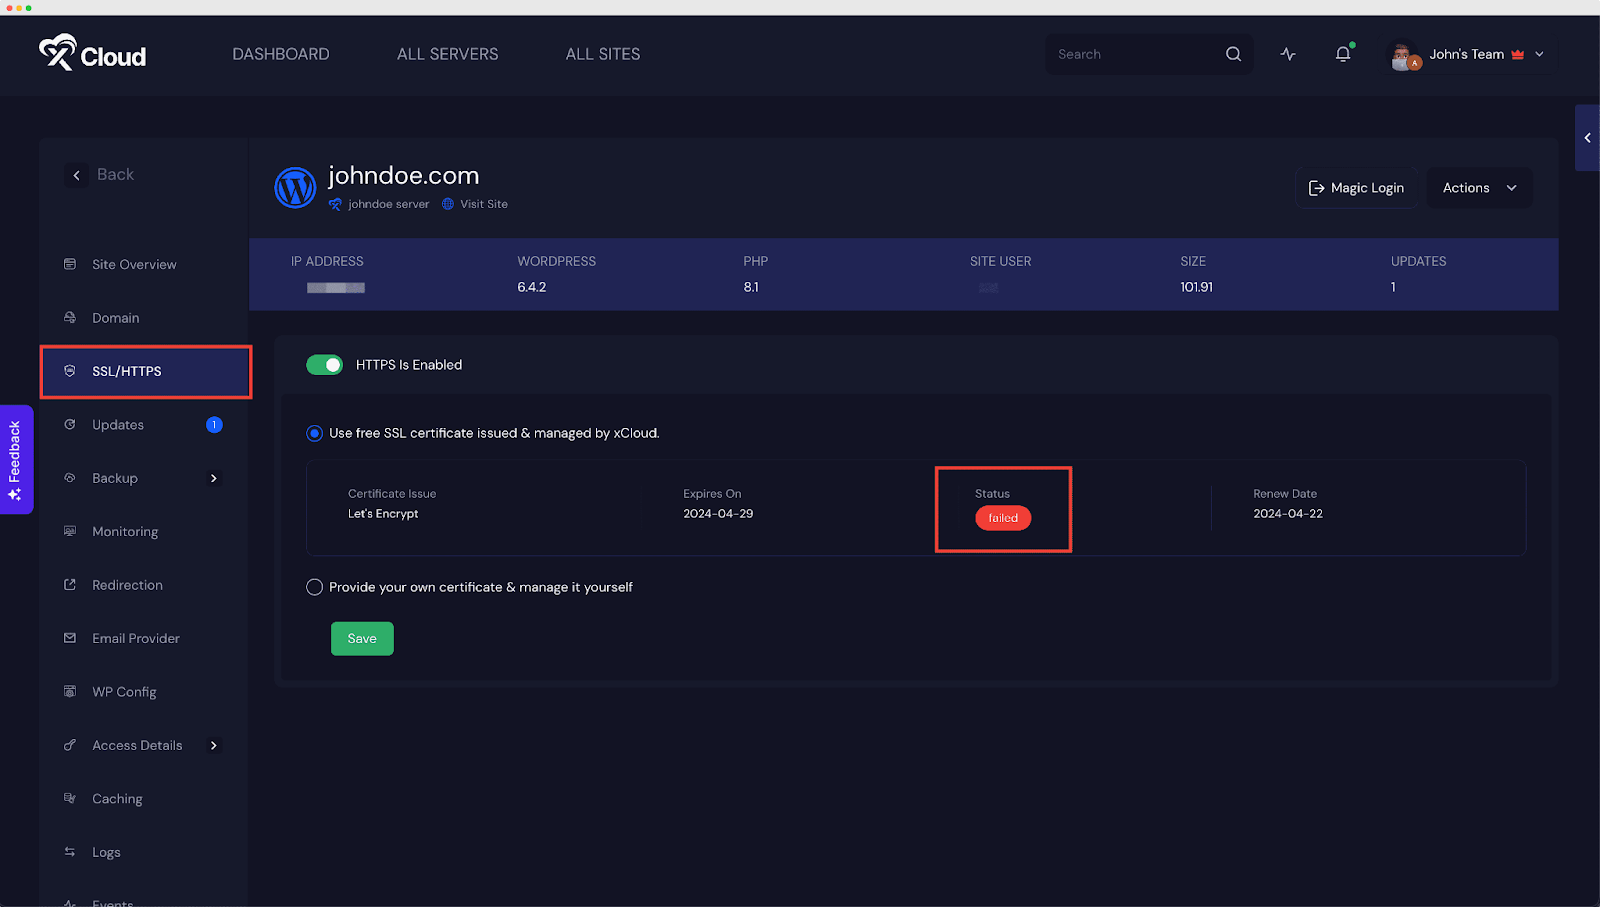This screenshot has height=907, width=1600.
Task: Click the activity pulse icon in header
Action: 1287,54
